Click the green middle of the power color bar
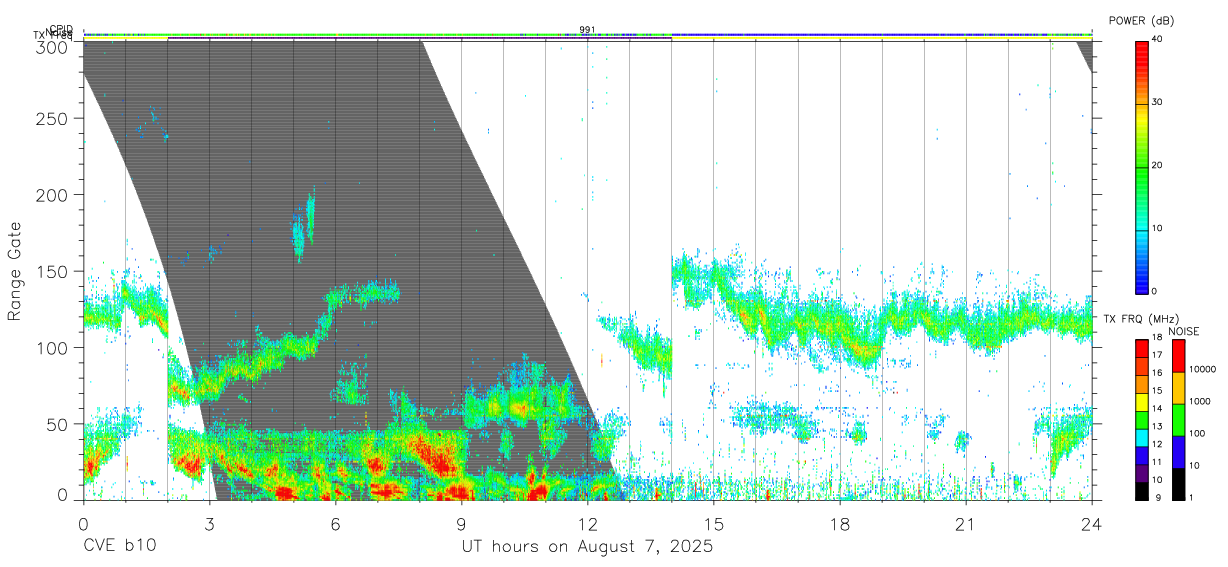1228x567 pixels. [1142, 166]
